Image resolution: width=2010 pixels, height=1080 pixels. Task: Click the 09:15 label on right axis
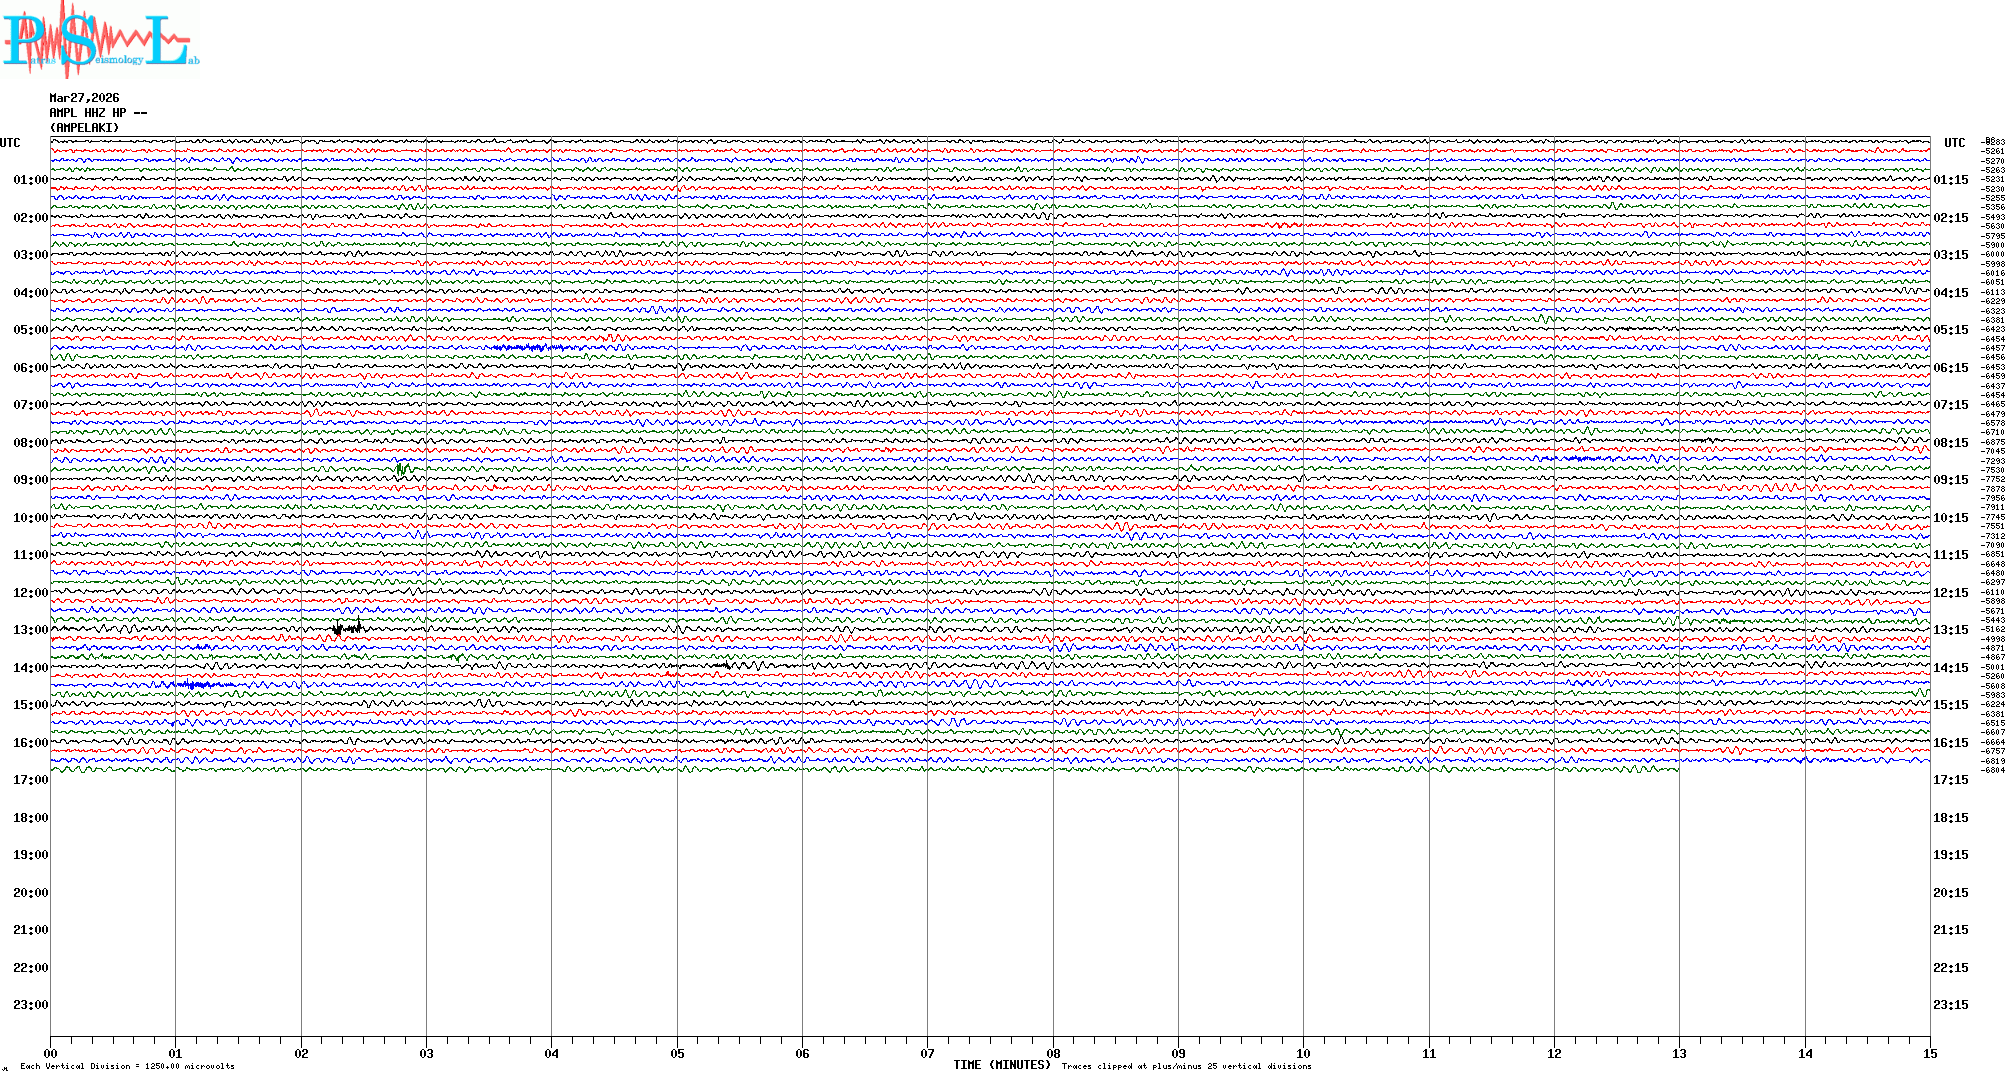pyautogui.click(x=1950, y=480)
